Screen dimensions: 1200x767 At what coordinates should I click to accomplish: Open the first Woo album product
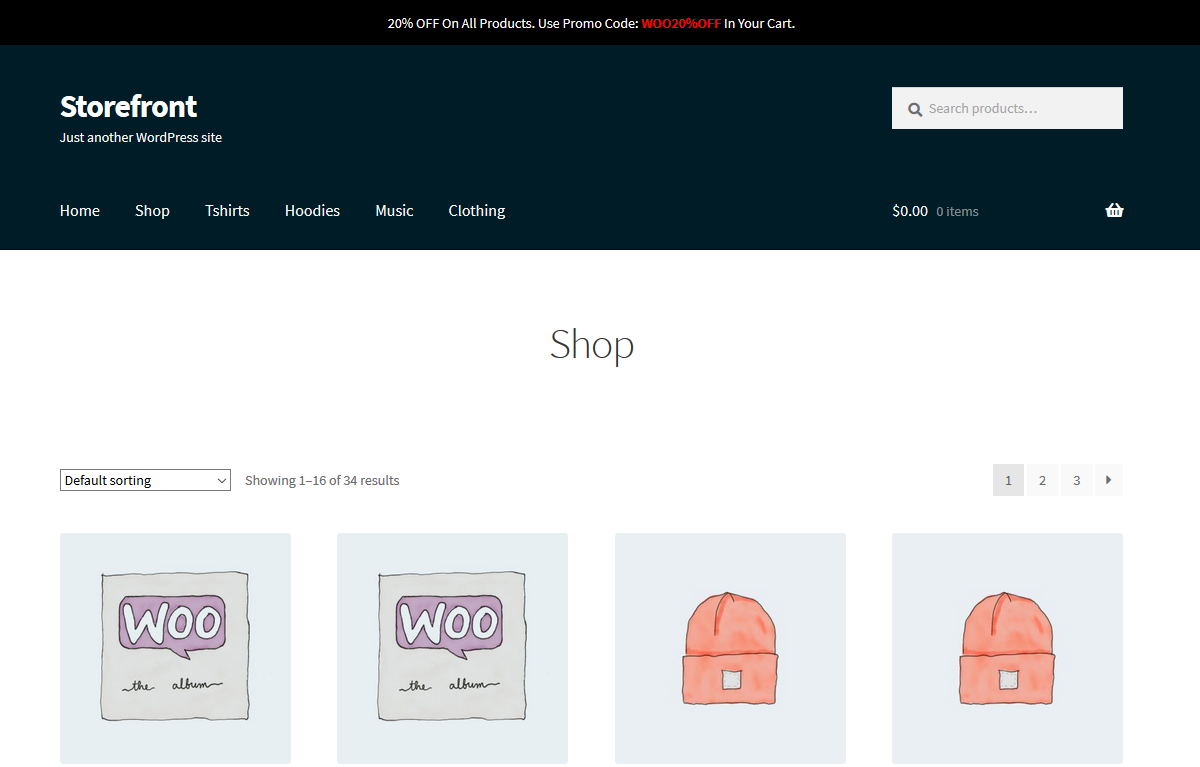click(x=175, y=648)
